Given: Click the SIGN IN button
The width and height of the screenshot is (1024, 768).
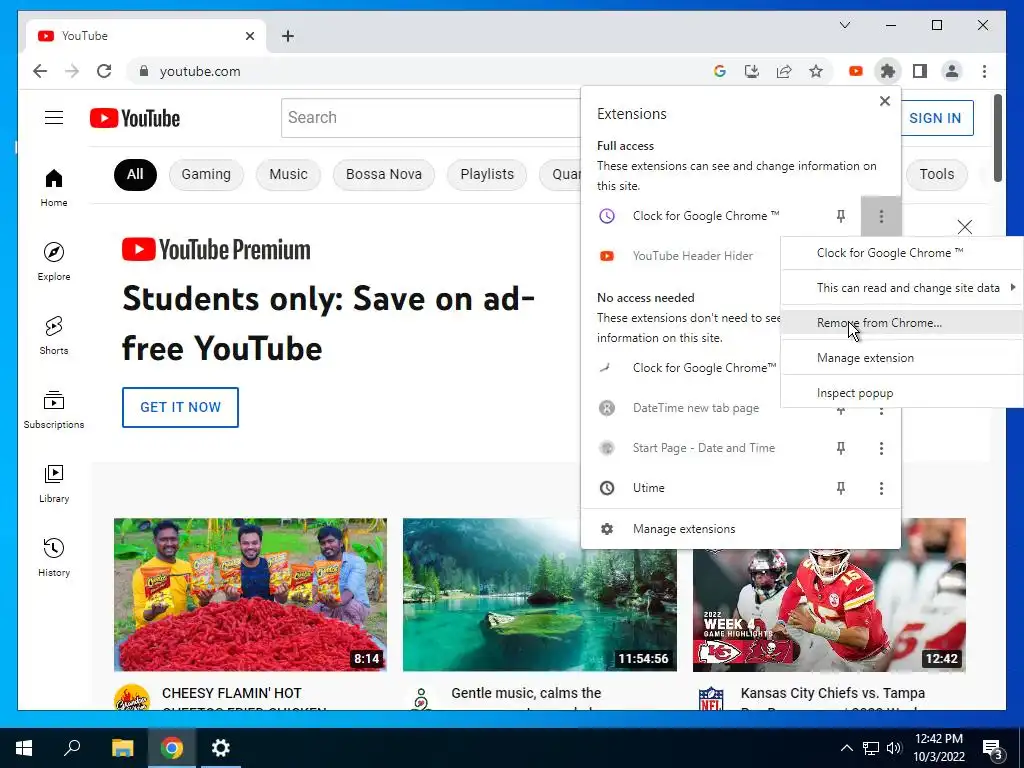Looking at the screenshot, I should pyautogui.click(x=935, y=118).
